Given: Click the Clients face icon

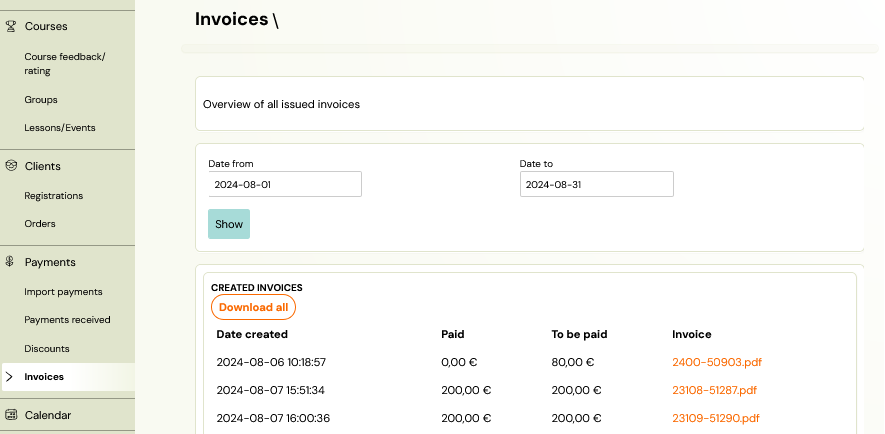Looking at the screenshot, I should pos(10,166).
